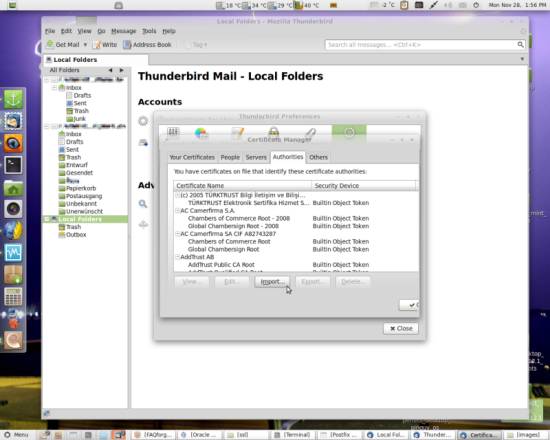Open Attachments pane in Thunderbird Preferences
550x440 pixels.
pos(310,133)
